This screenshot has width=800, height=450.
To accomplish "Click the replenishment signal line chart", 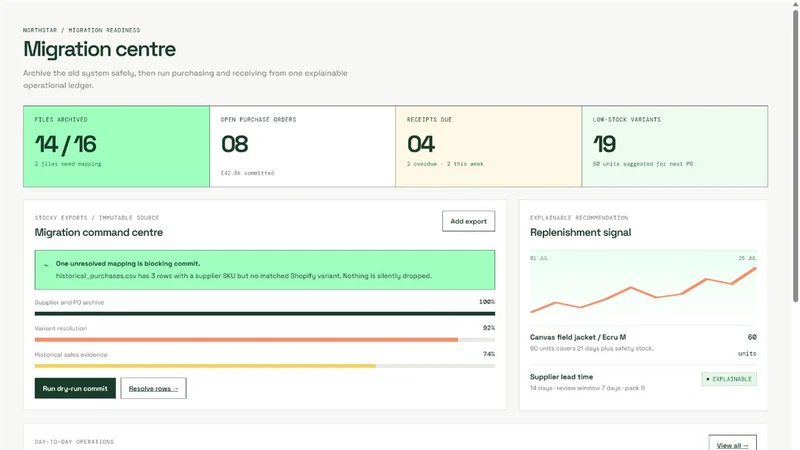I will pyautogui.click(x=643, y=287).
